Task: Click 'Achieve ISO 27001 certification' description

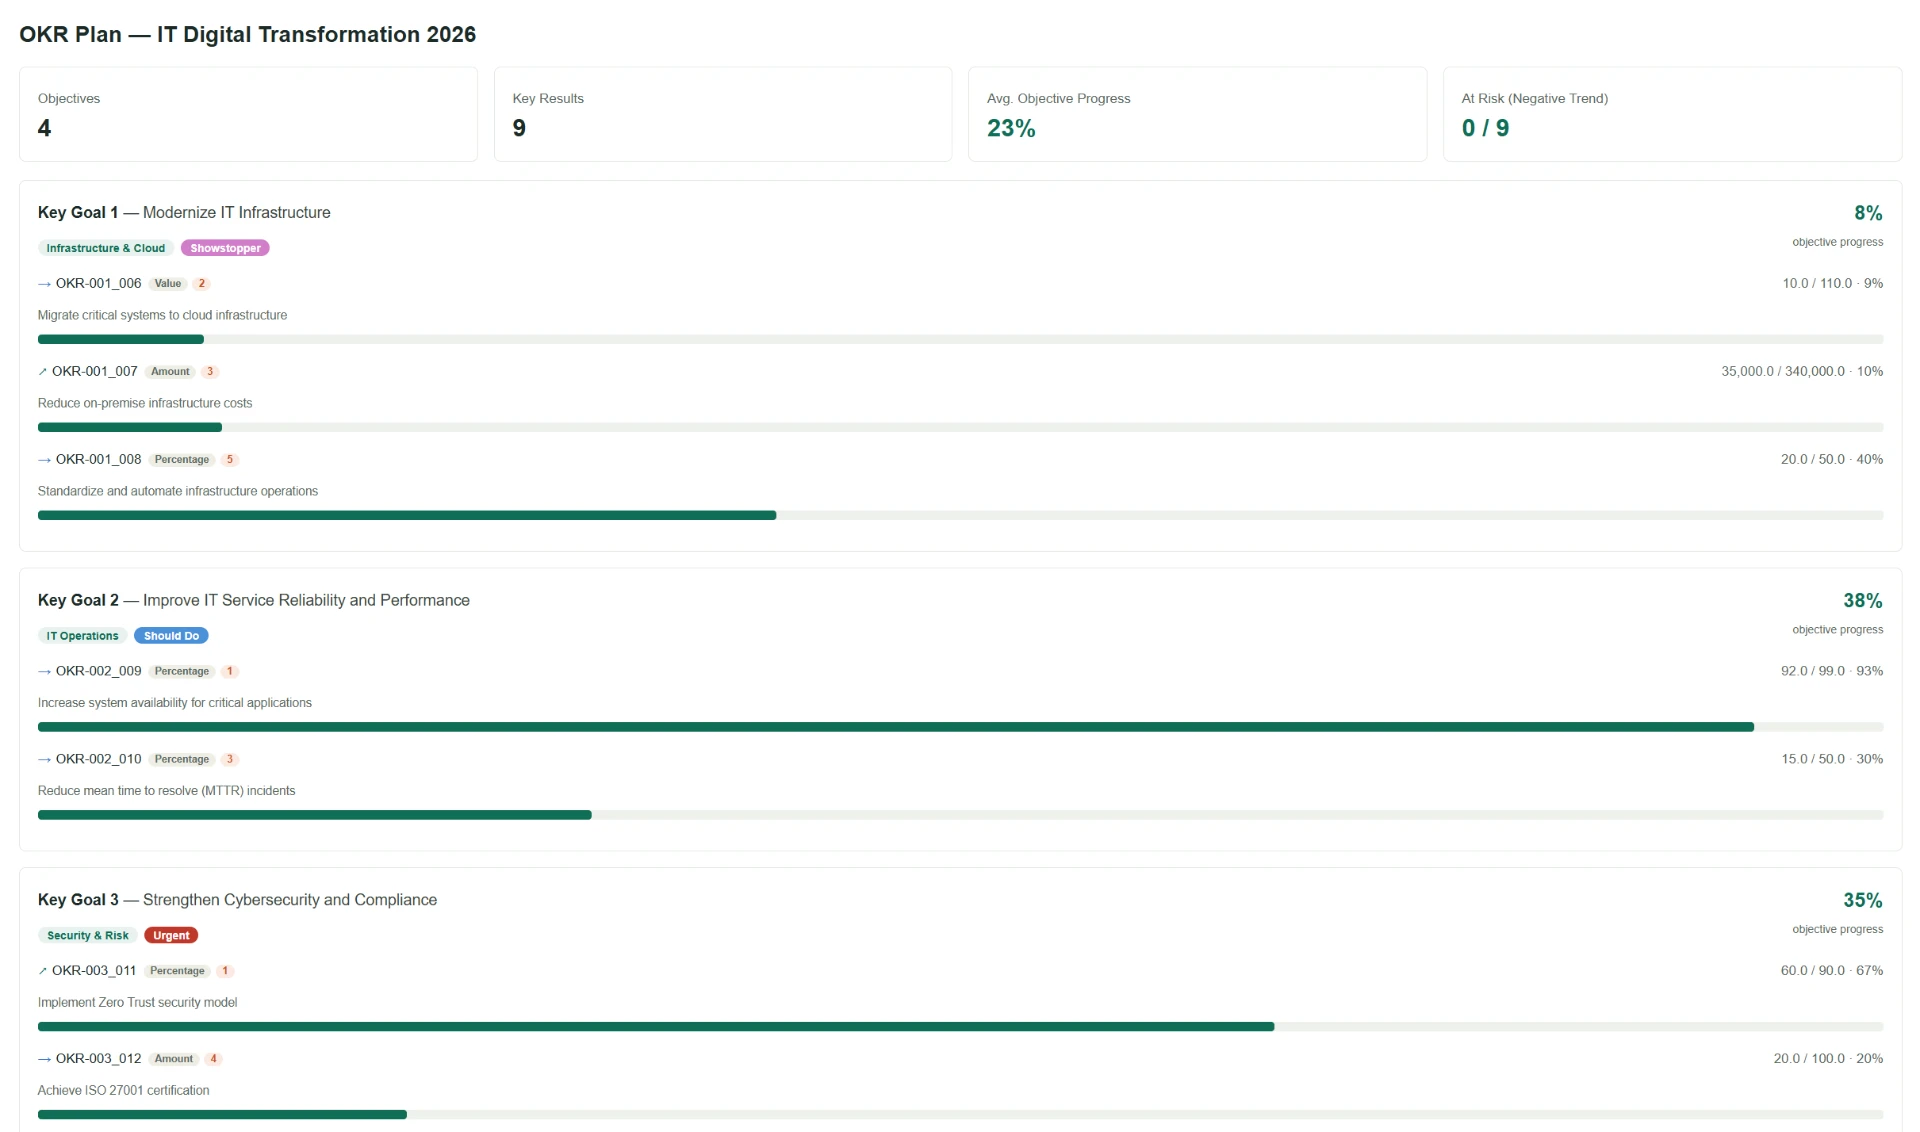Action: pos(124,1091)
